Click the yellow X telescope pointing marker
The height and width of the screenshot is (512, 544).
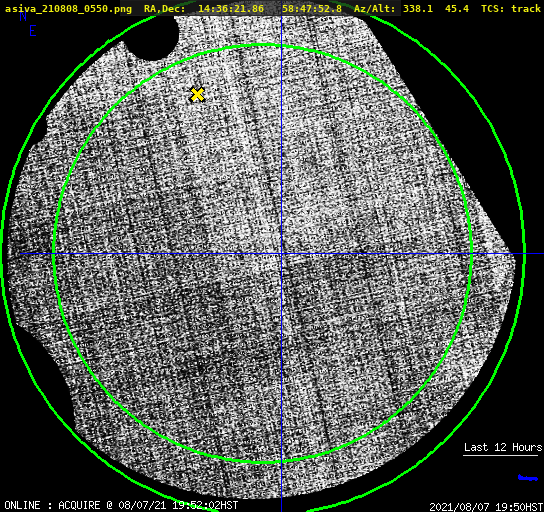pyautogui.click(x=197, y=95)
